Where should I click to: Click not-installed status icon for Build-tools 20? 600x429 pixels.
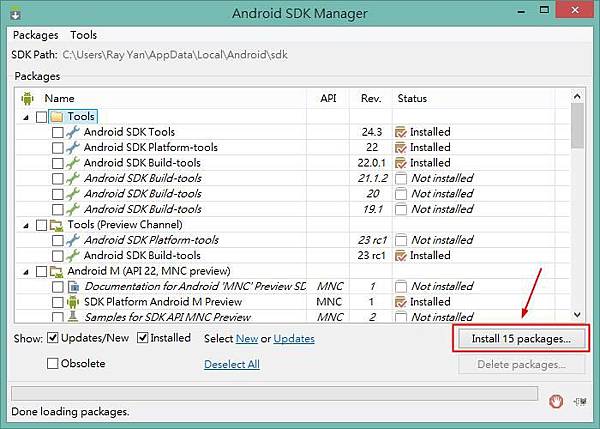coord(401,194)
